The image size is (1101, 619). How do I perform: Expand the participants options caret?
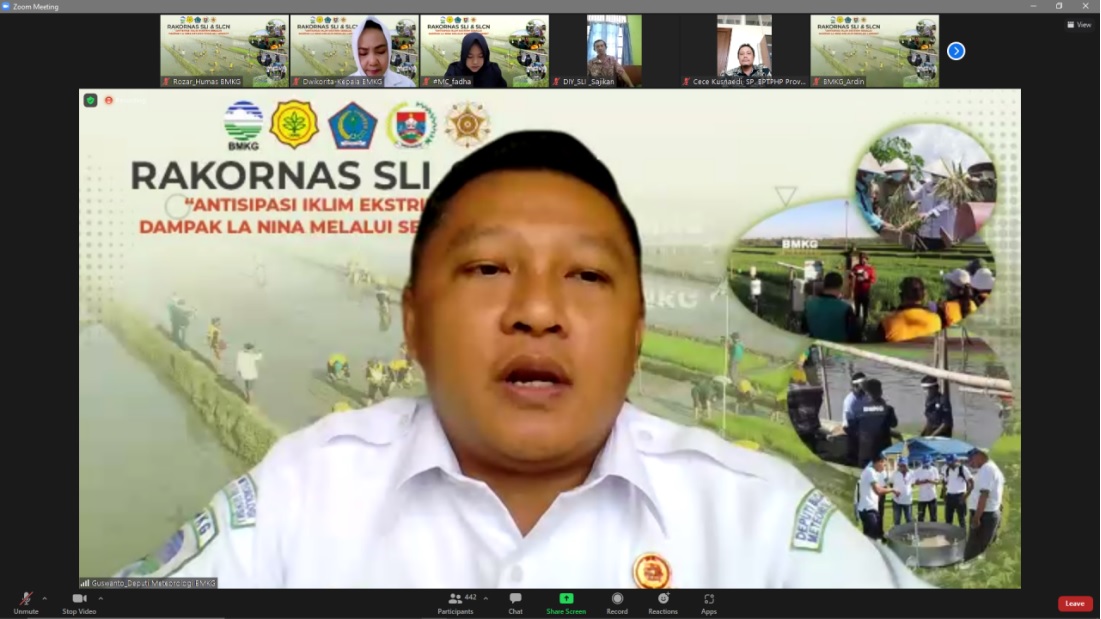click(486, 599)
